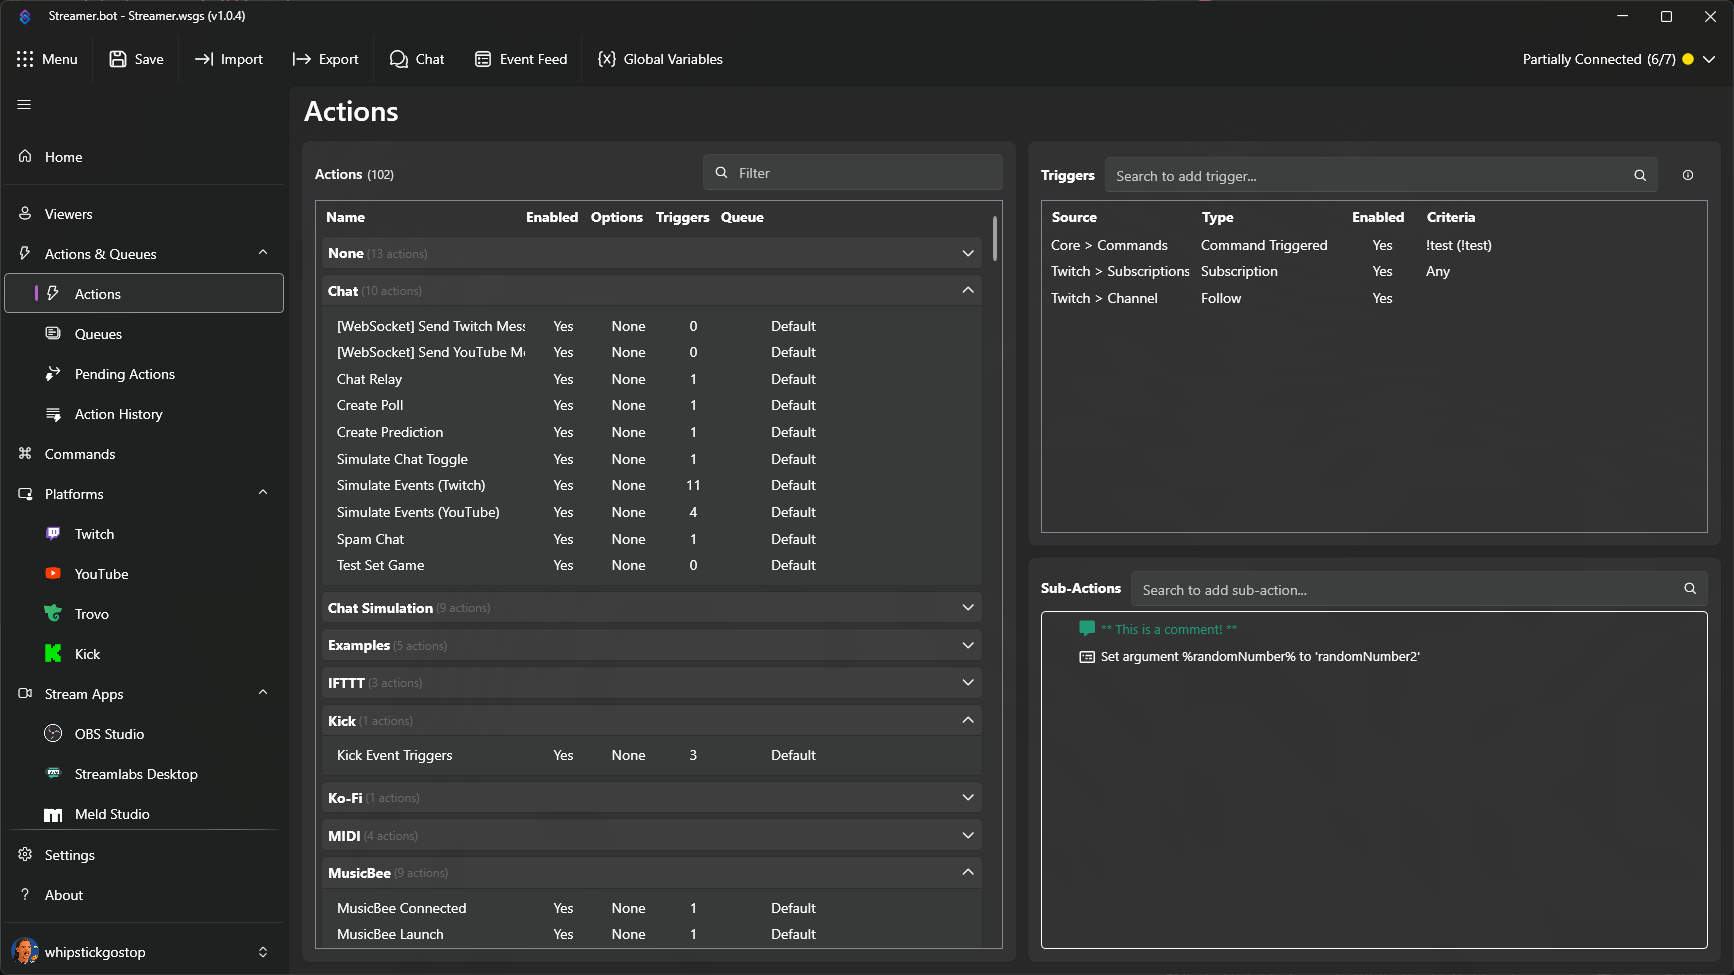Open the Menu in the top toolbar
Viewport: 1734px width, 975px height.
click(x=48, y=59)
